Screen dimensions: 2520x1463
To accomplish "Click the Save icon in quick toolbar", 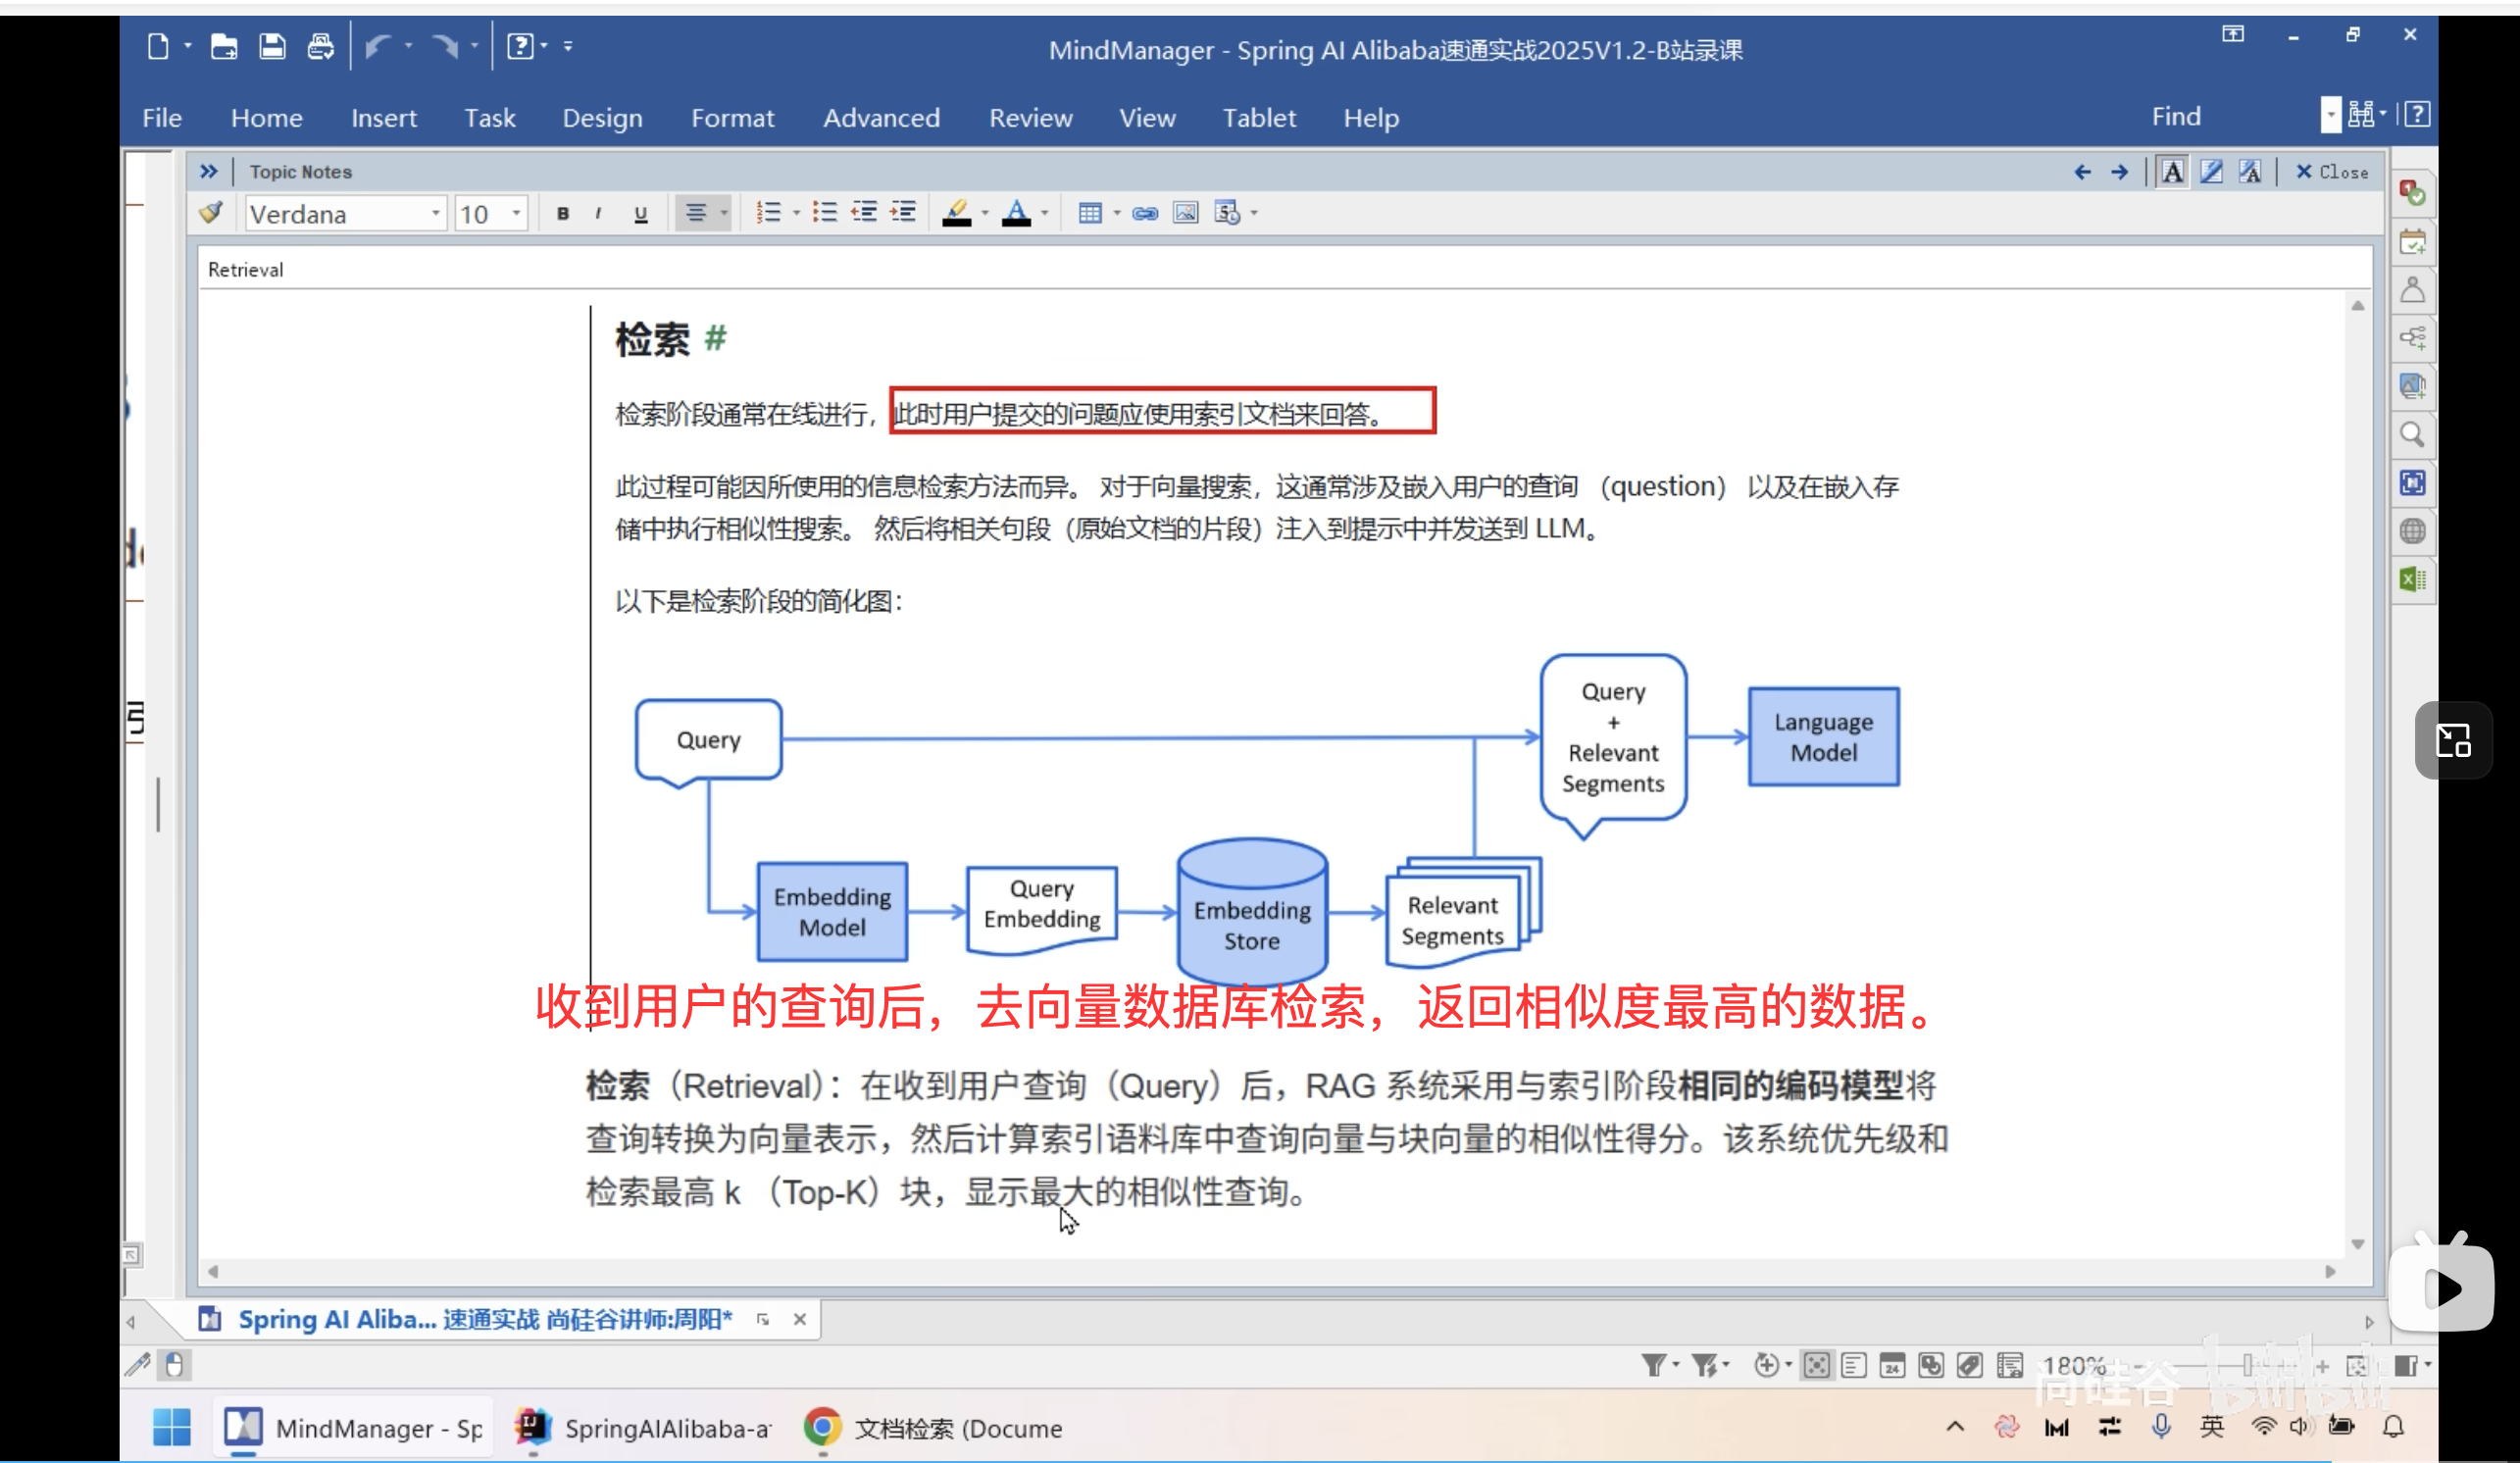I will pos(272,47).
